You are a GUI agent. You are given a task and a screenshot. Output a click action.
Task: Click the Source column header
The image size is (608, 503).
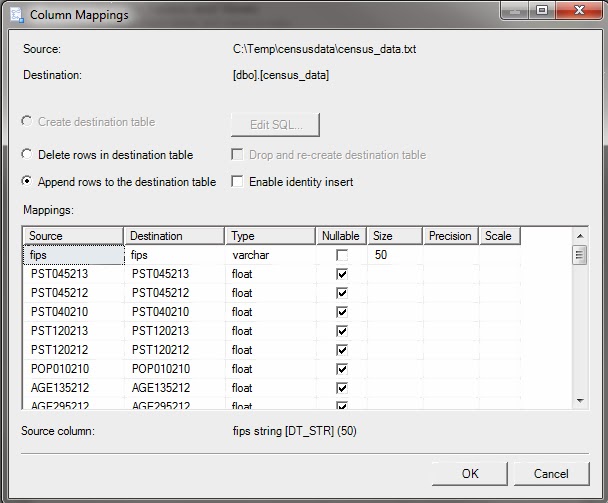coord(72,236)
